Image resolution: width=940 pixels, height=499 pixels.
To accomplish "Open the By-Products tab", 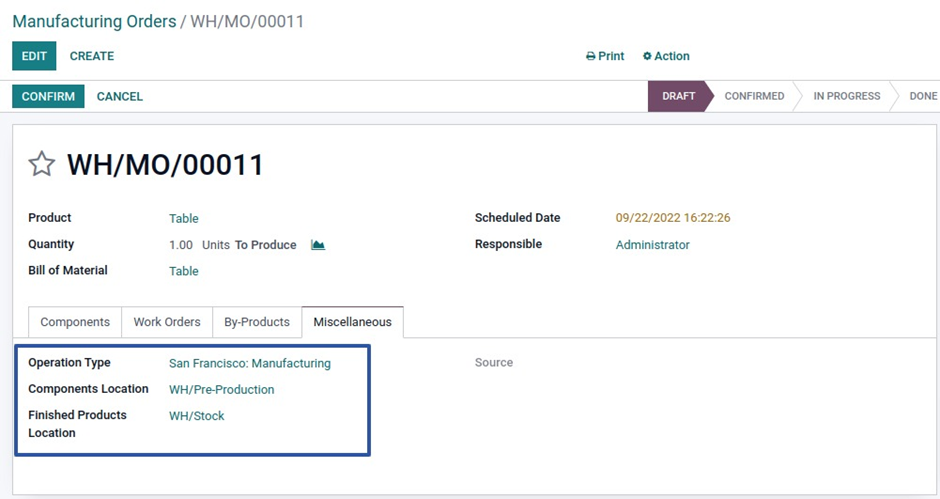I will [x=257, y=322].
